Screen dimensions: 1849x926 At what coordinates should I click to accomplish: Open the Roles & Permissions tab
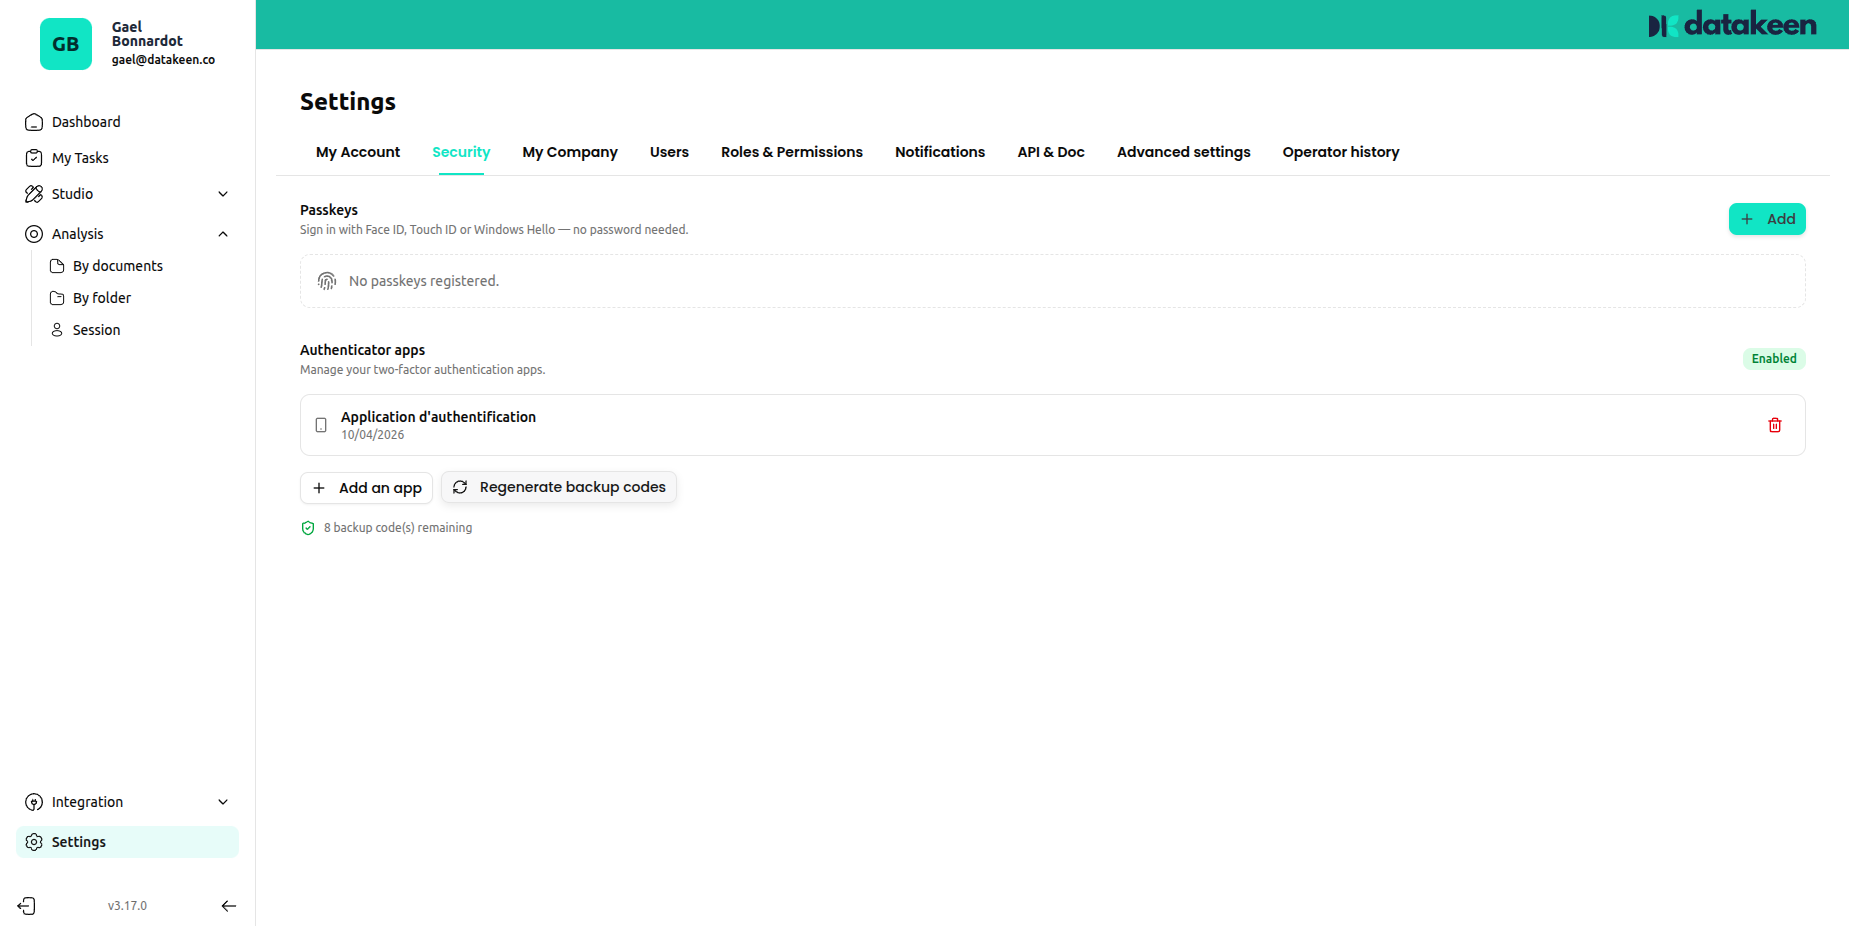click(x=791, y=152)
